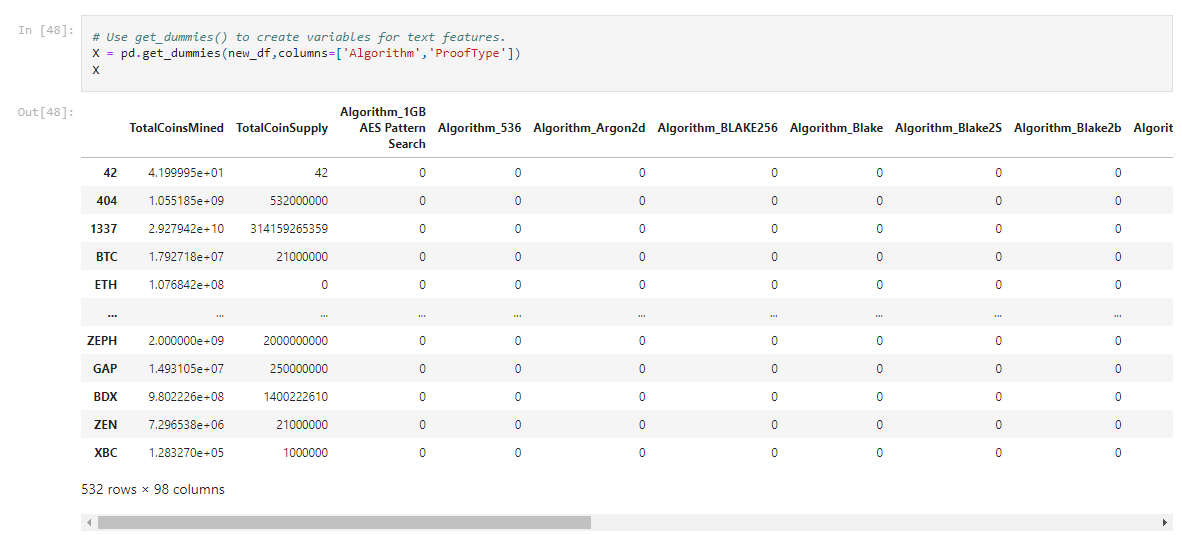Image resolution: width=1182 pixels, height=535 pixels.
Task: Click BTC's TotalCoinSupply value 21000000
Action: (302, 257)
